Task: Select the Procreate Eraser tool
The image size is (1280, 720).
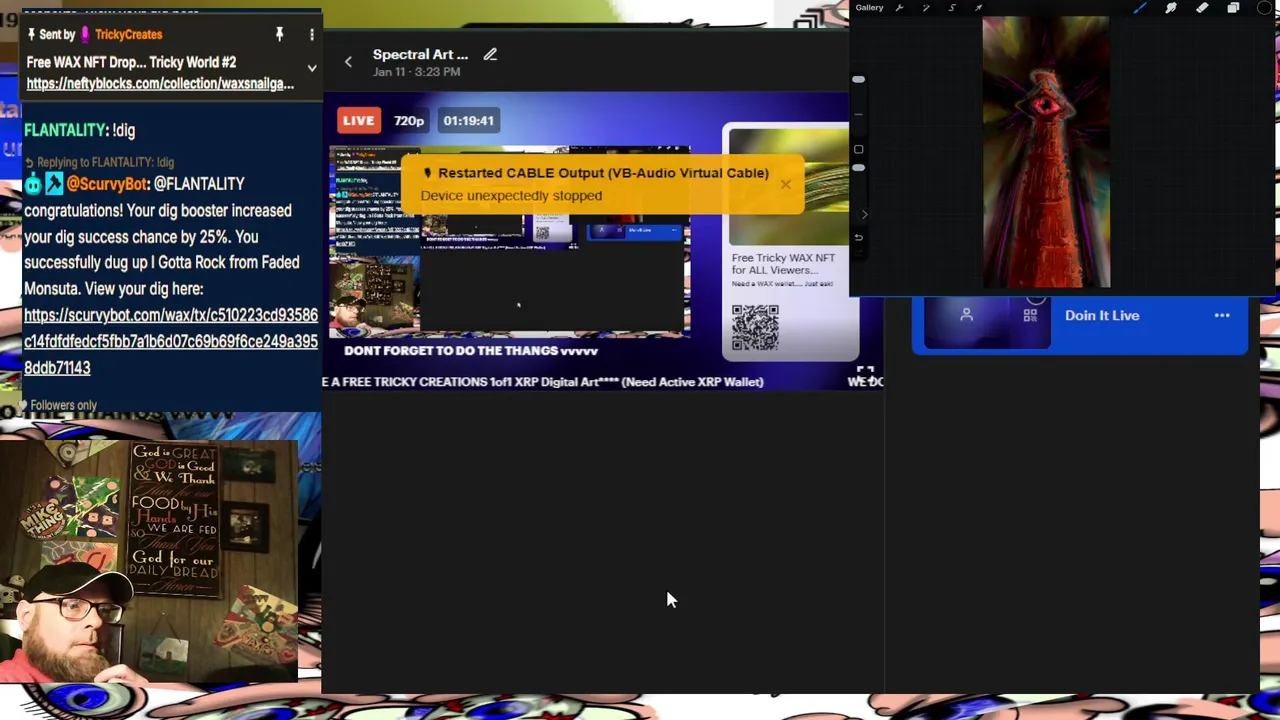Action: coord(1202,8)
